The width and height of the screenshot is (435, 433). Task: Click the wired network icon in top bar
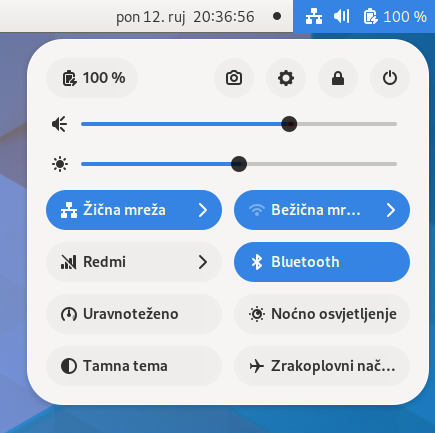[x=314, y=16]
